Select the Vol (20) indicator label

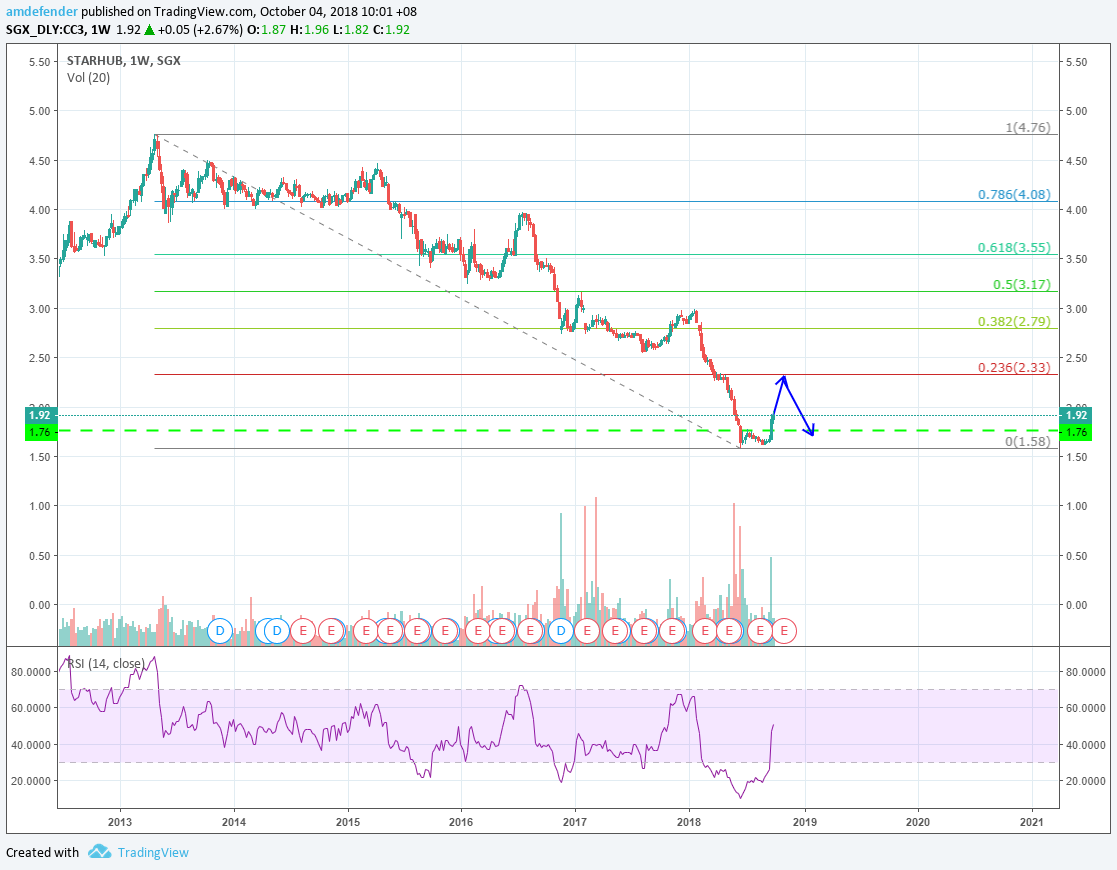(88, 77)
